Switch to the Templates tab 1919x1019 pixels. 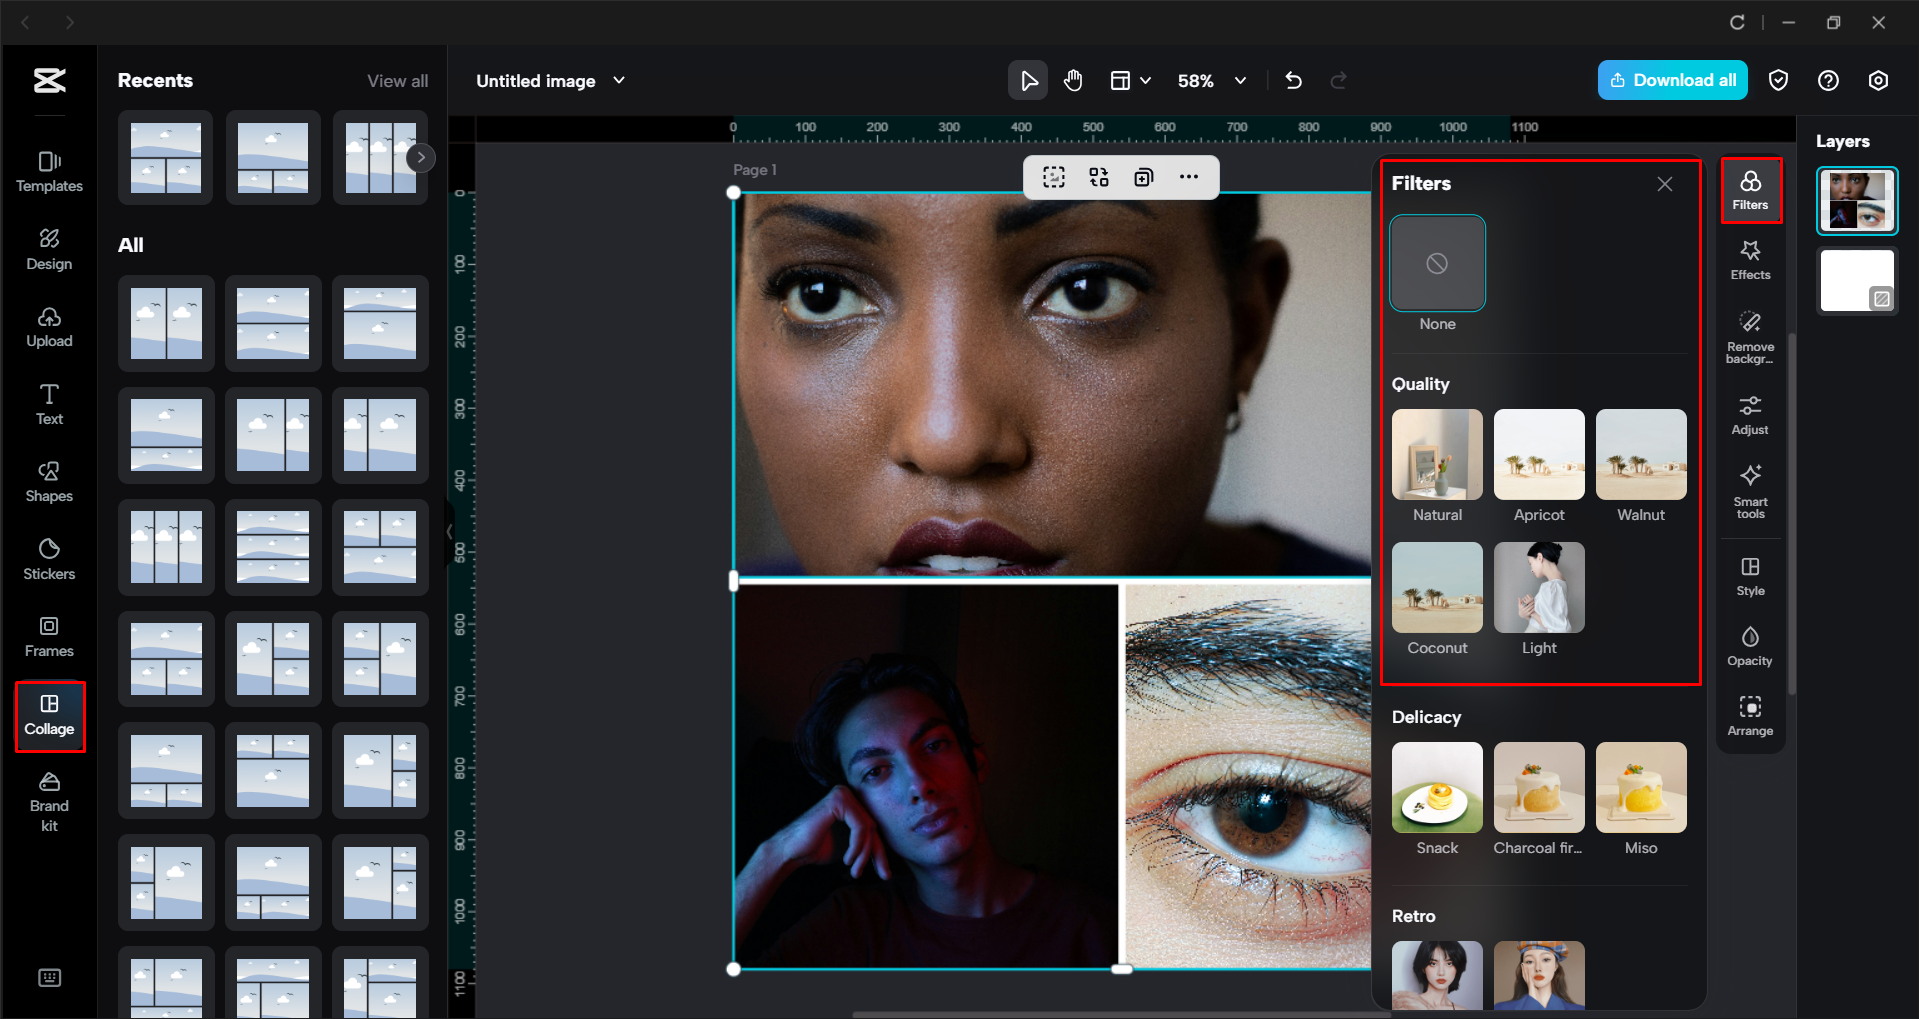point(49,172)
